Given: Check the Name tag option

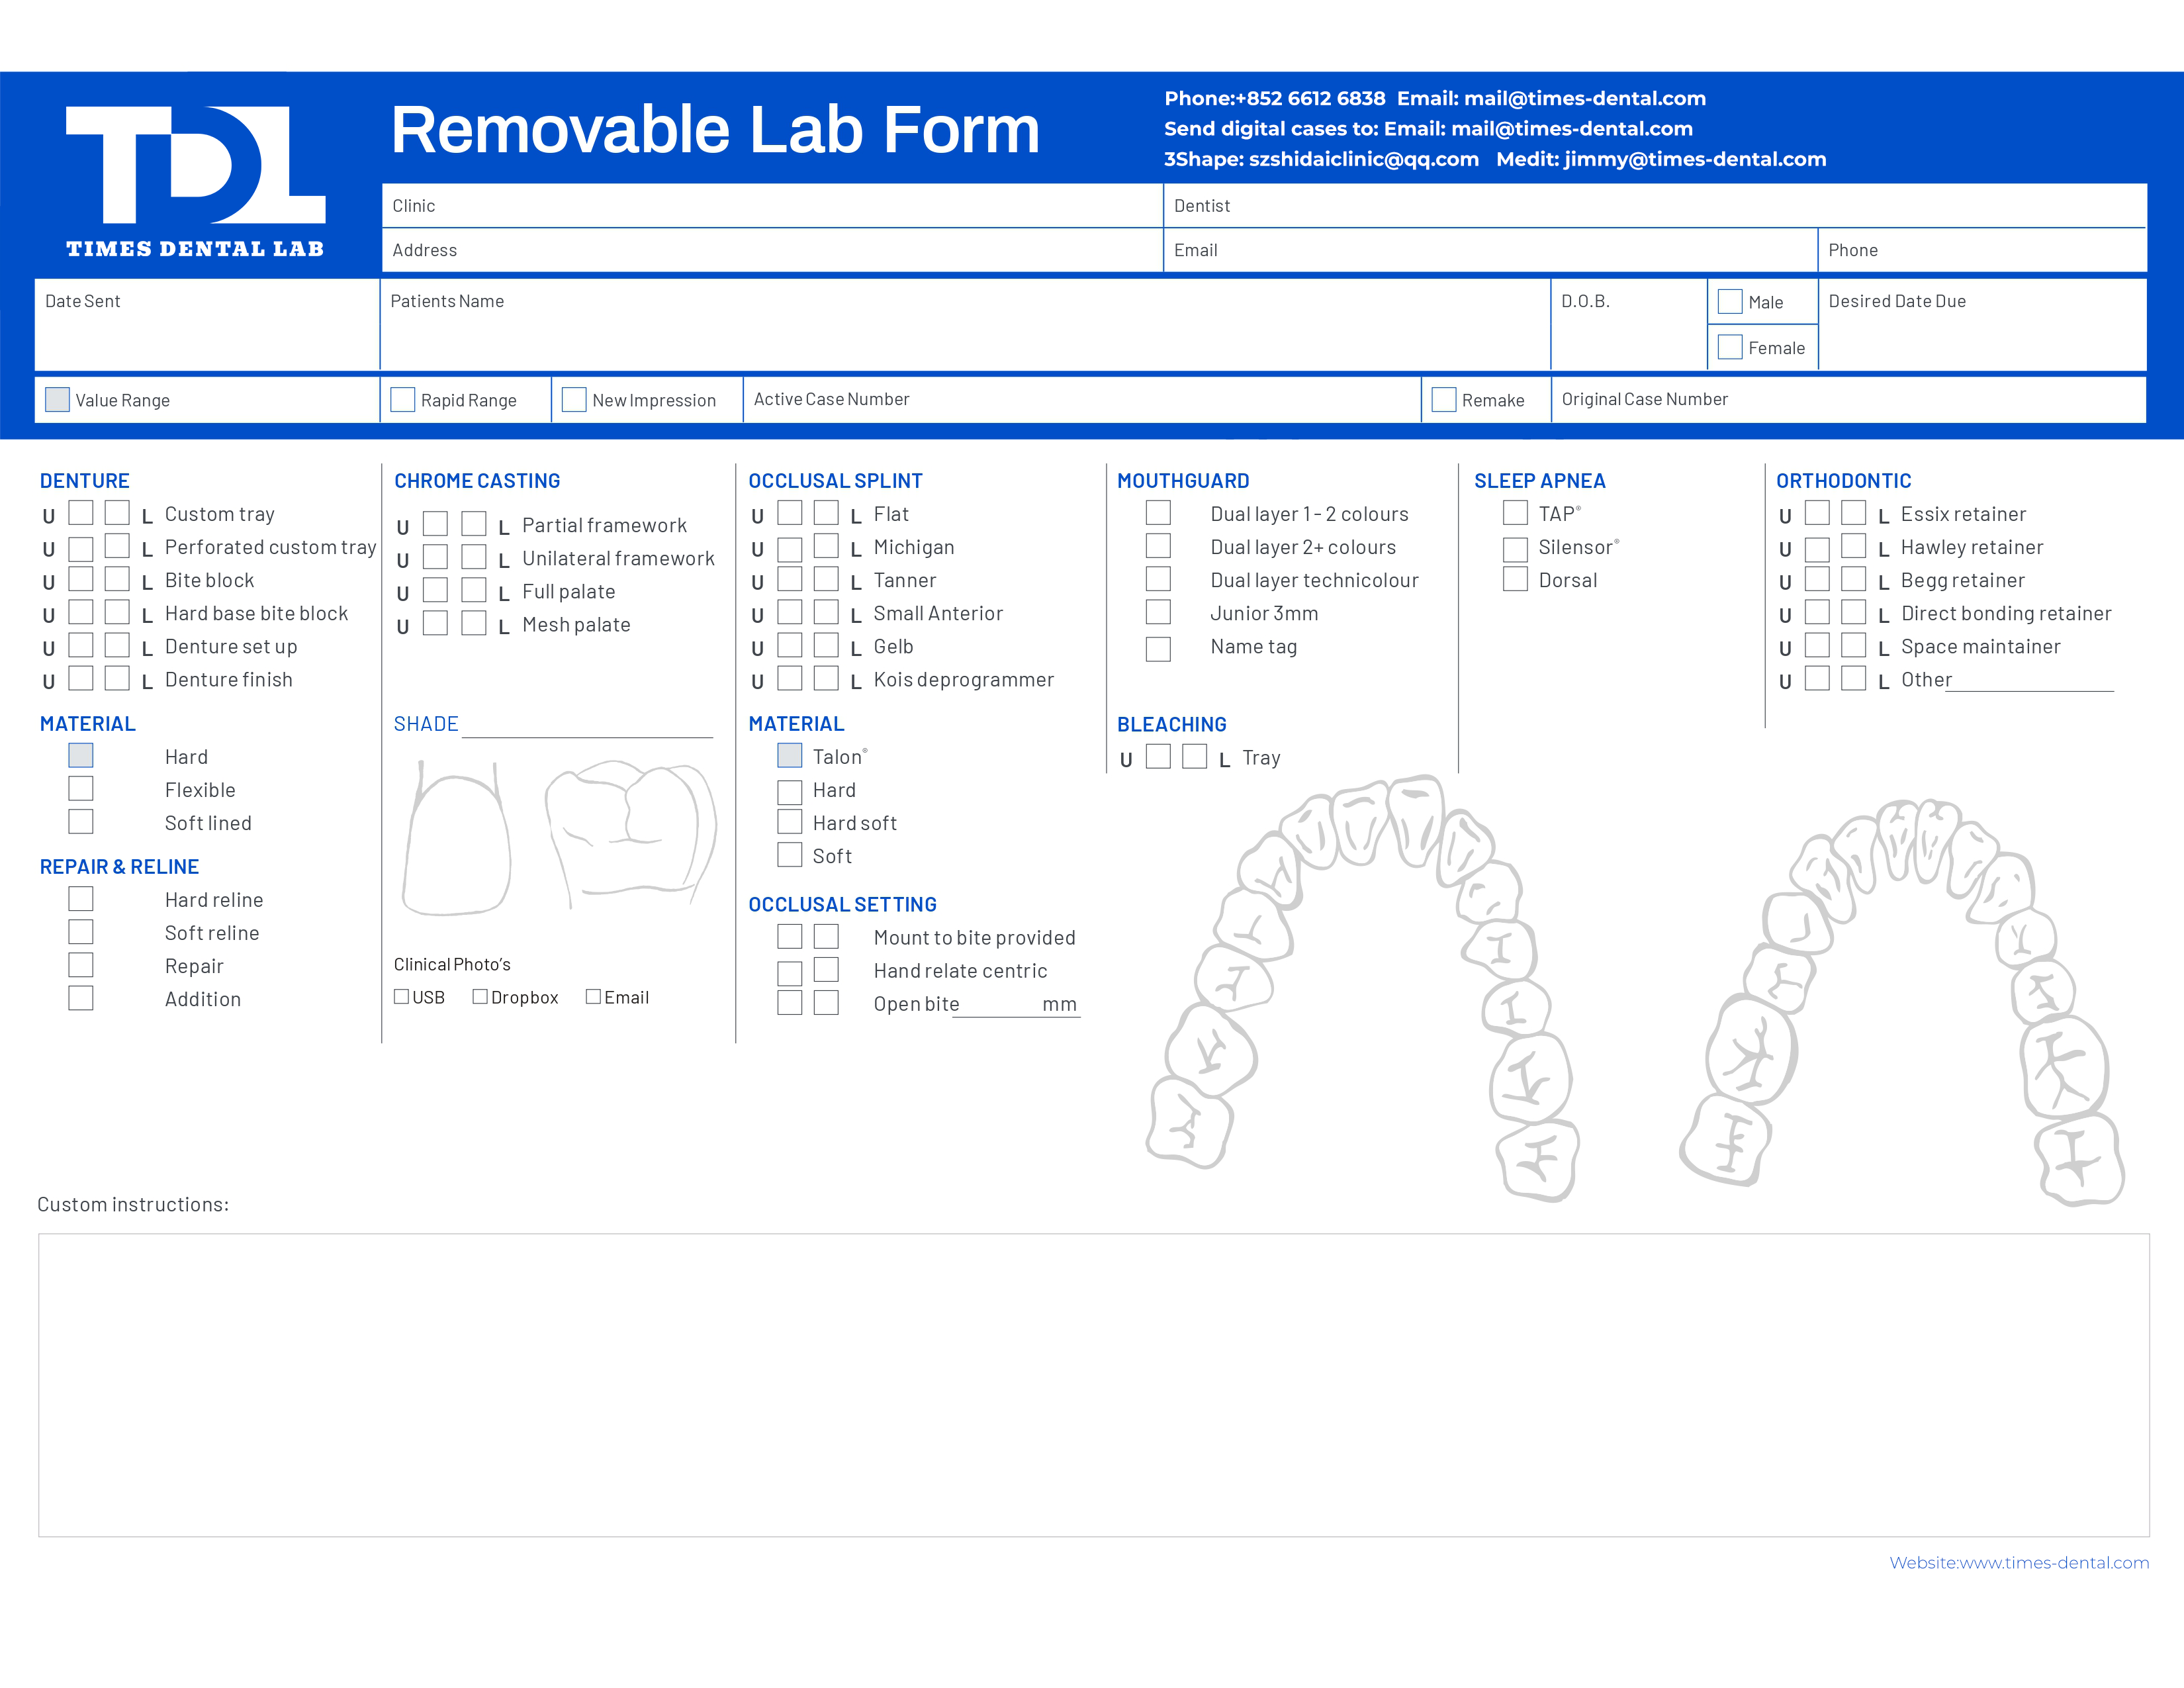Looking at the screenshot, I should tap(1158, 649).
